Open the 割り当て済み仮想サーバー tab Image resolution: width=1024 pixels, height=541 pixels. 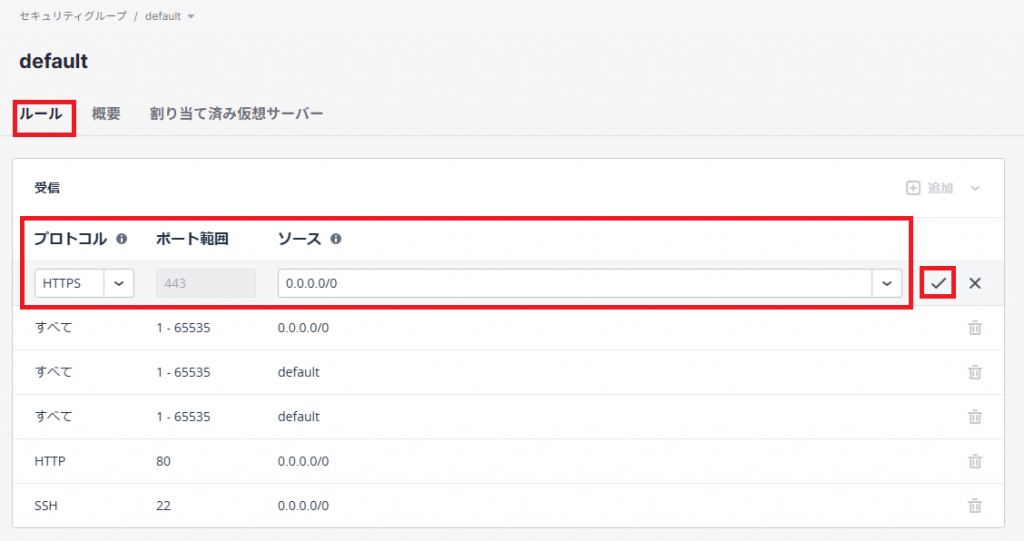pyautogui.click(x=236, y=114)
